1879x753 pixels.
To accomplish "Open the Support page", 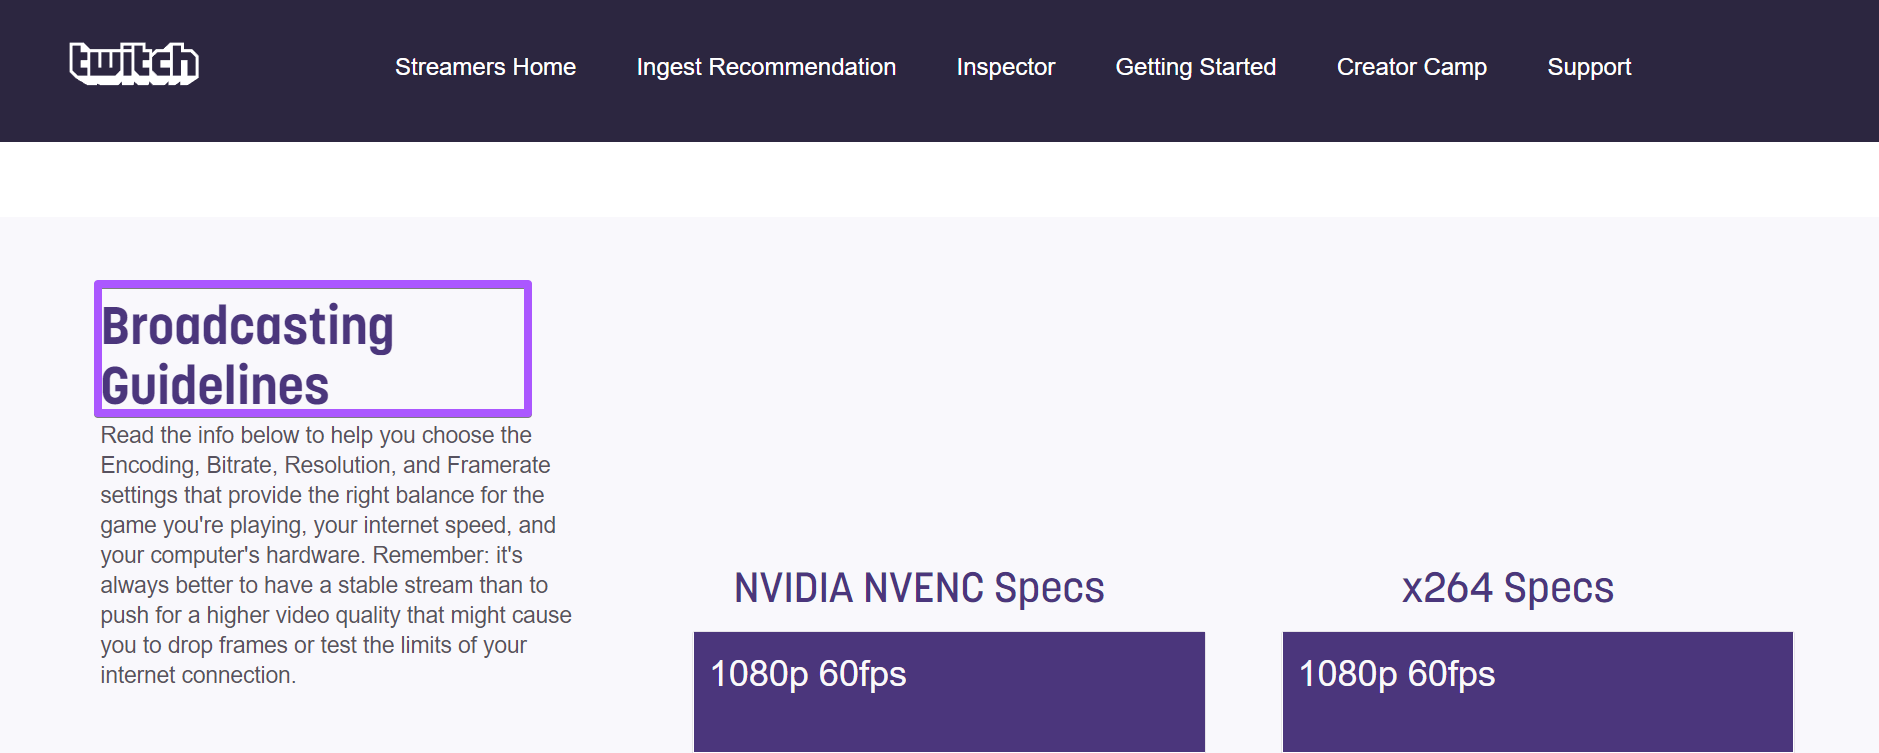I will coord(1588,67).
